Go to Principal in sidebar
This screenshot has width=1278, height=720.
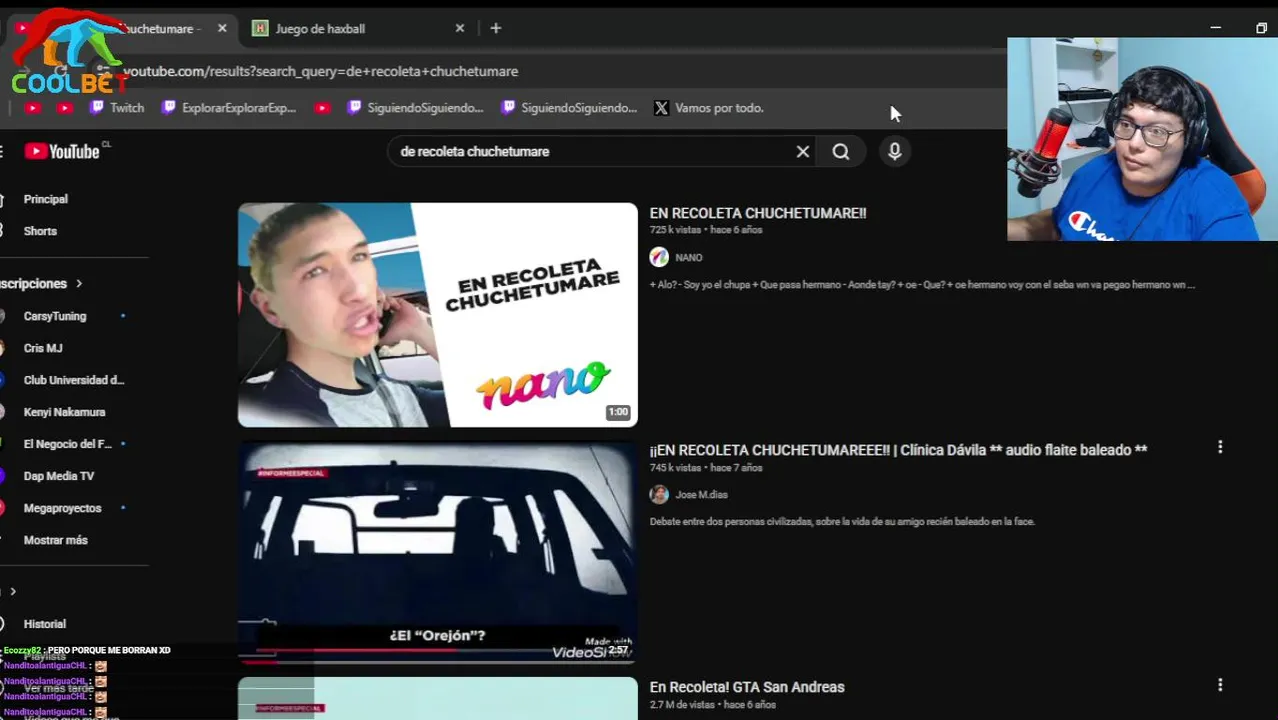coord(45,199)
